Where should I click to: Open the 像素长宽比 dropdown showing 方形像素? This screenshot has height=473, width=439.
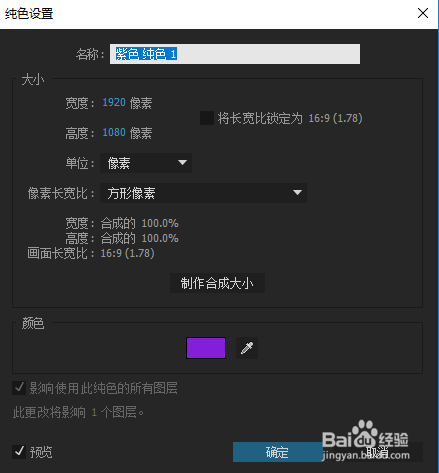point(203,193)
